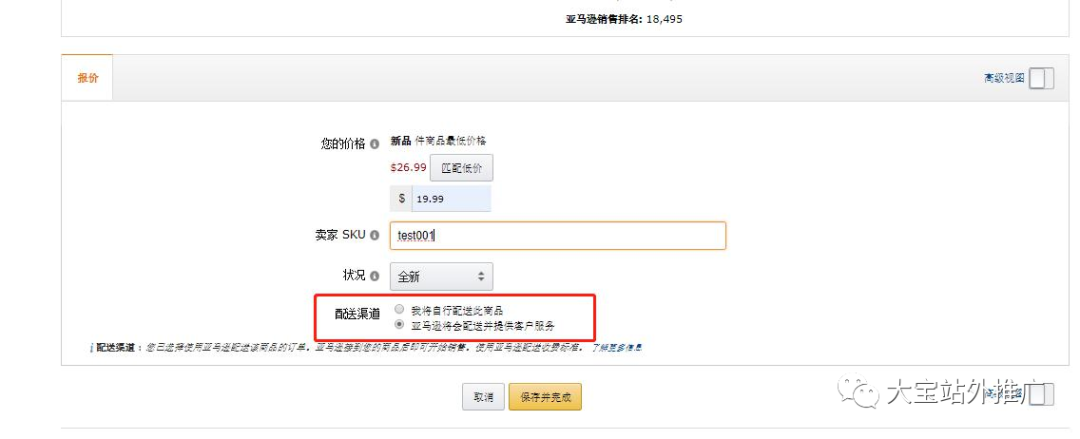The height and width of the screenshot is (439, 1080).
Task: Switch to the 报价 tab
Action: pyautogui.click(x=88, y=78)
